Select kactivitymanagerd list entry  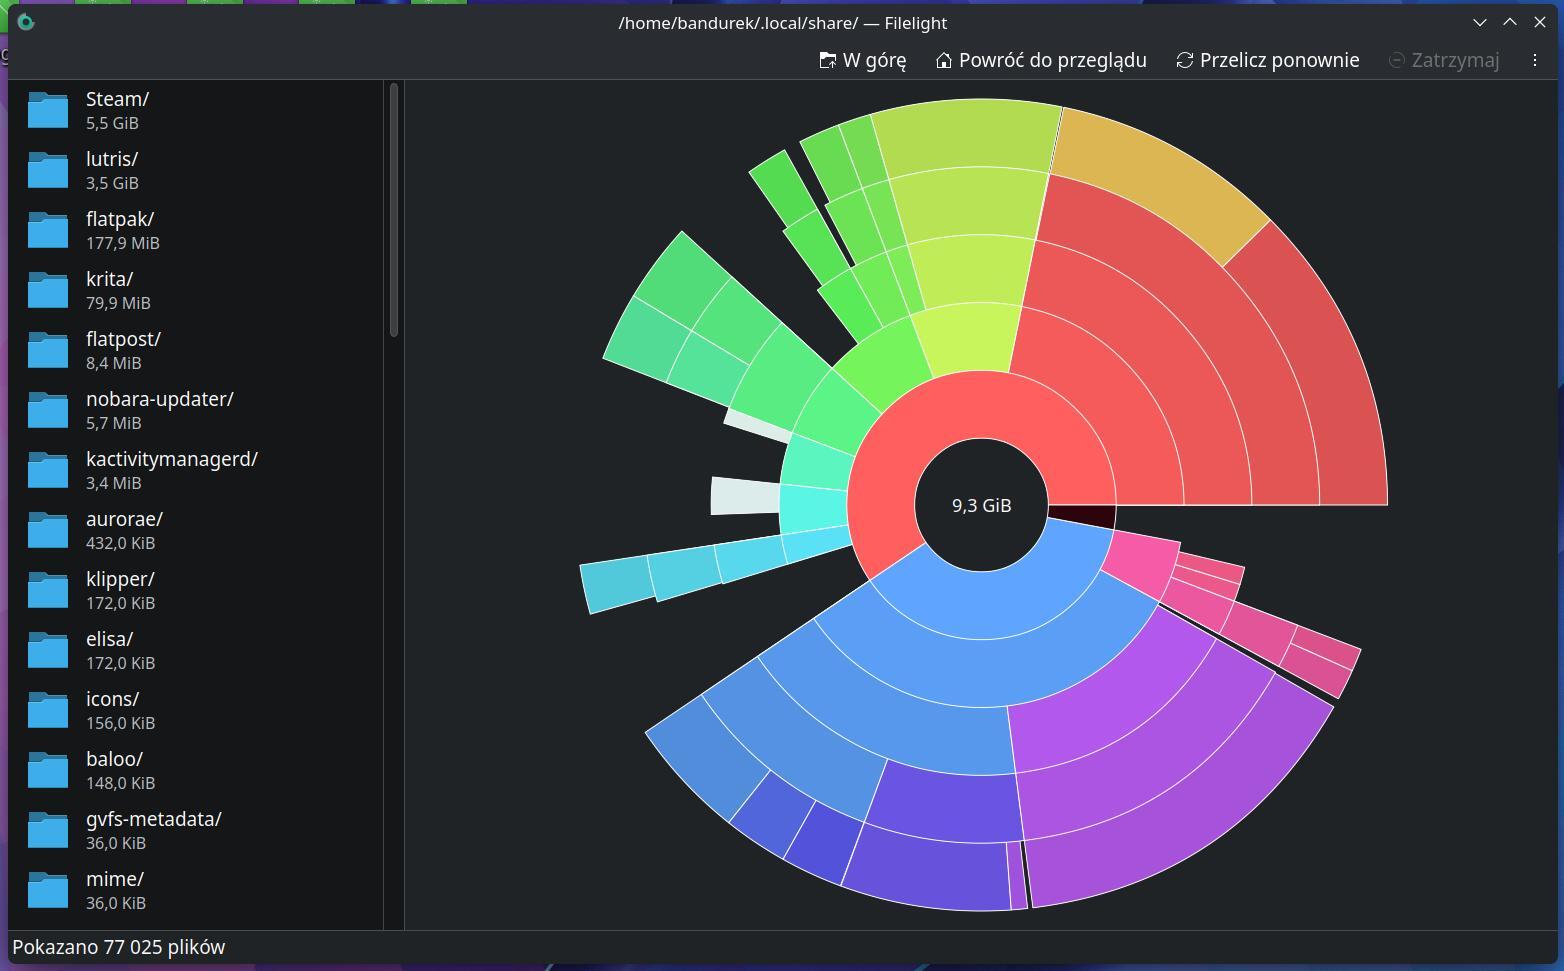pos(172,470)
